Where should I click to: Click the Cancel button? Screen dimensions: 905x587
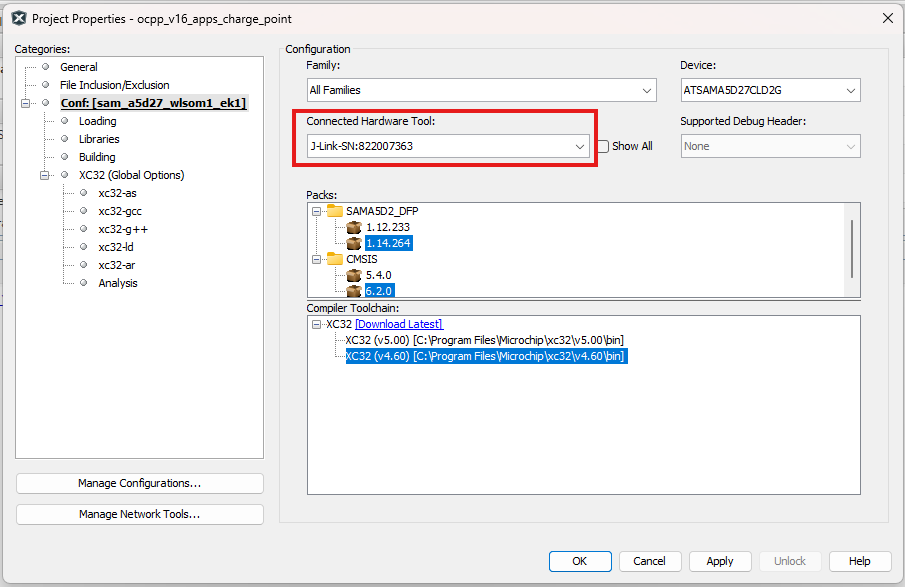(x=650, y=561)
